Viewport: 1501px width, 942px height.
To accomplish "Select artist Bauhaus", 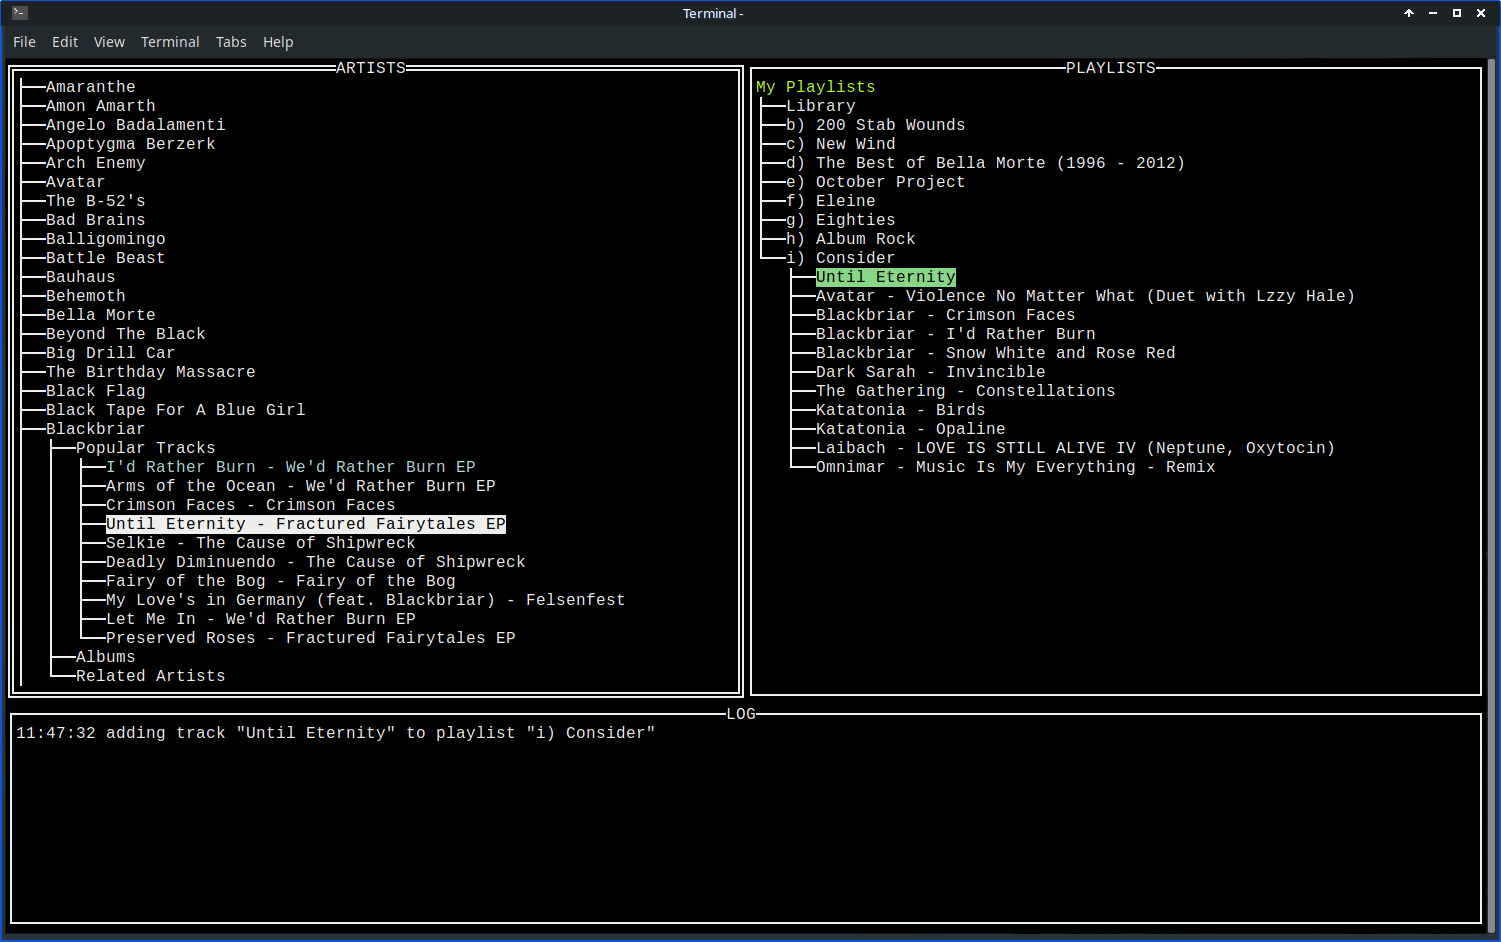I will point(80,277).
